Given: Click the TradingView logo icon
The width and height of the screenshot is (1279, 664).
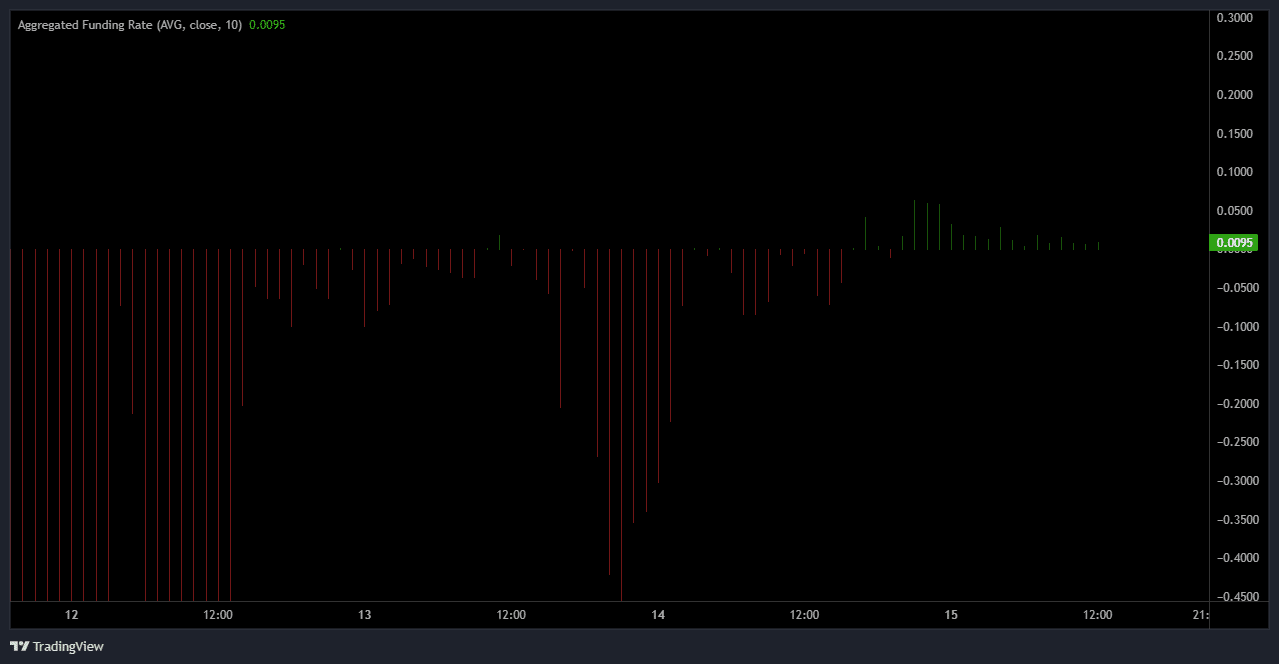Looking at the screenshot, I should point(19,646).
